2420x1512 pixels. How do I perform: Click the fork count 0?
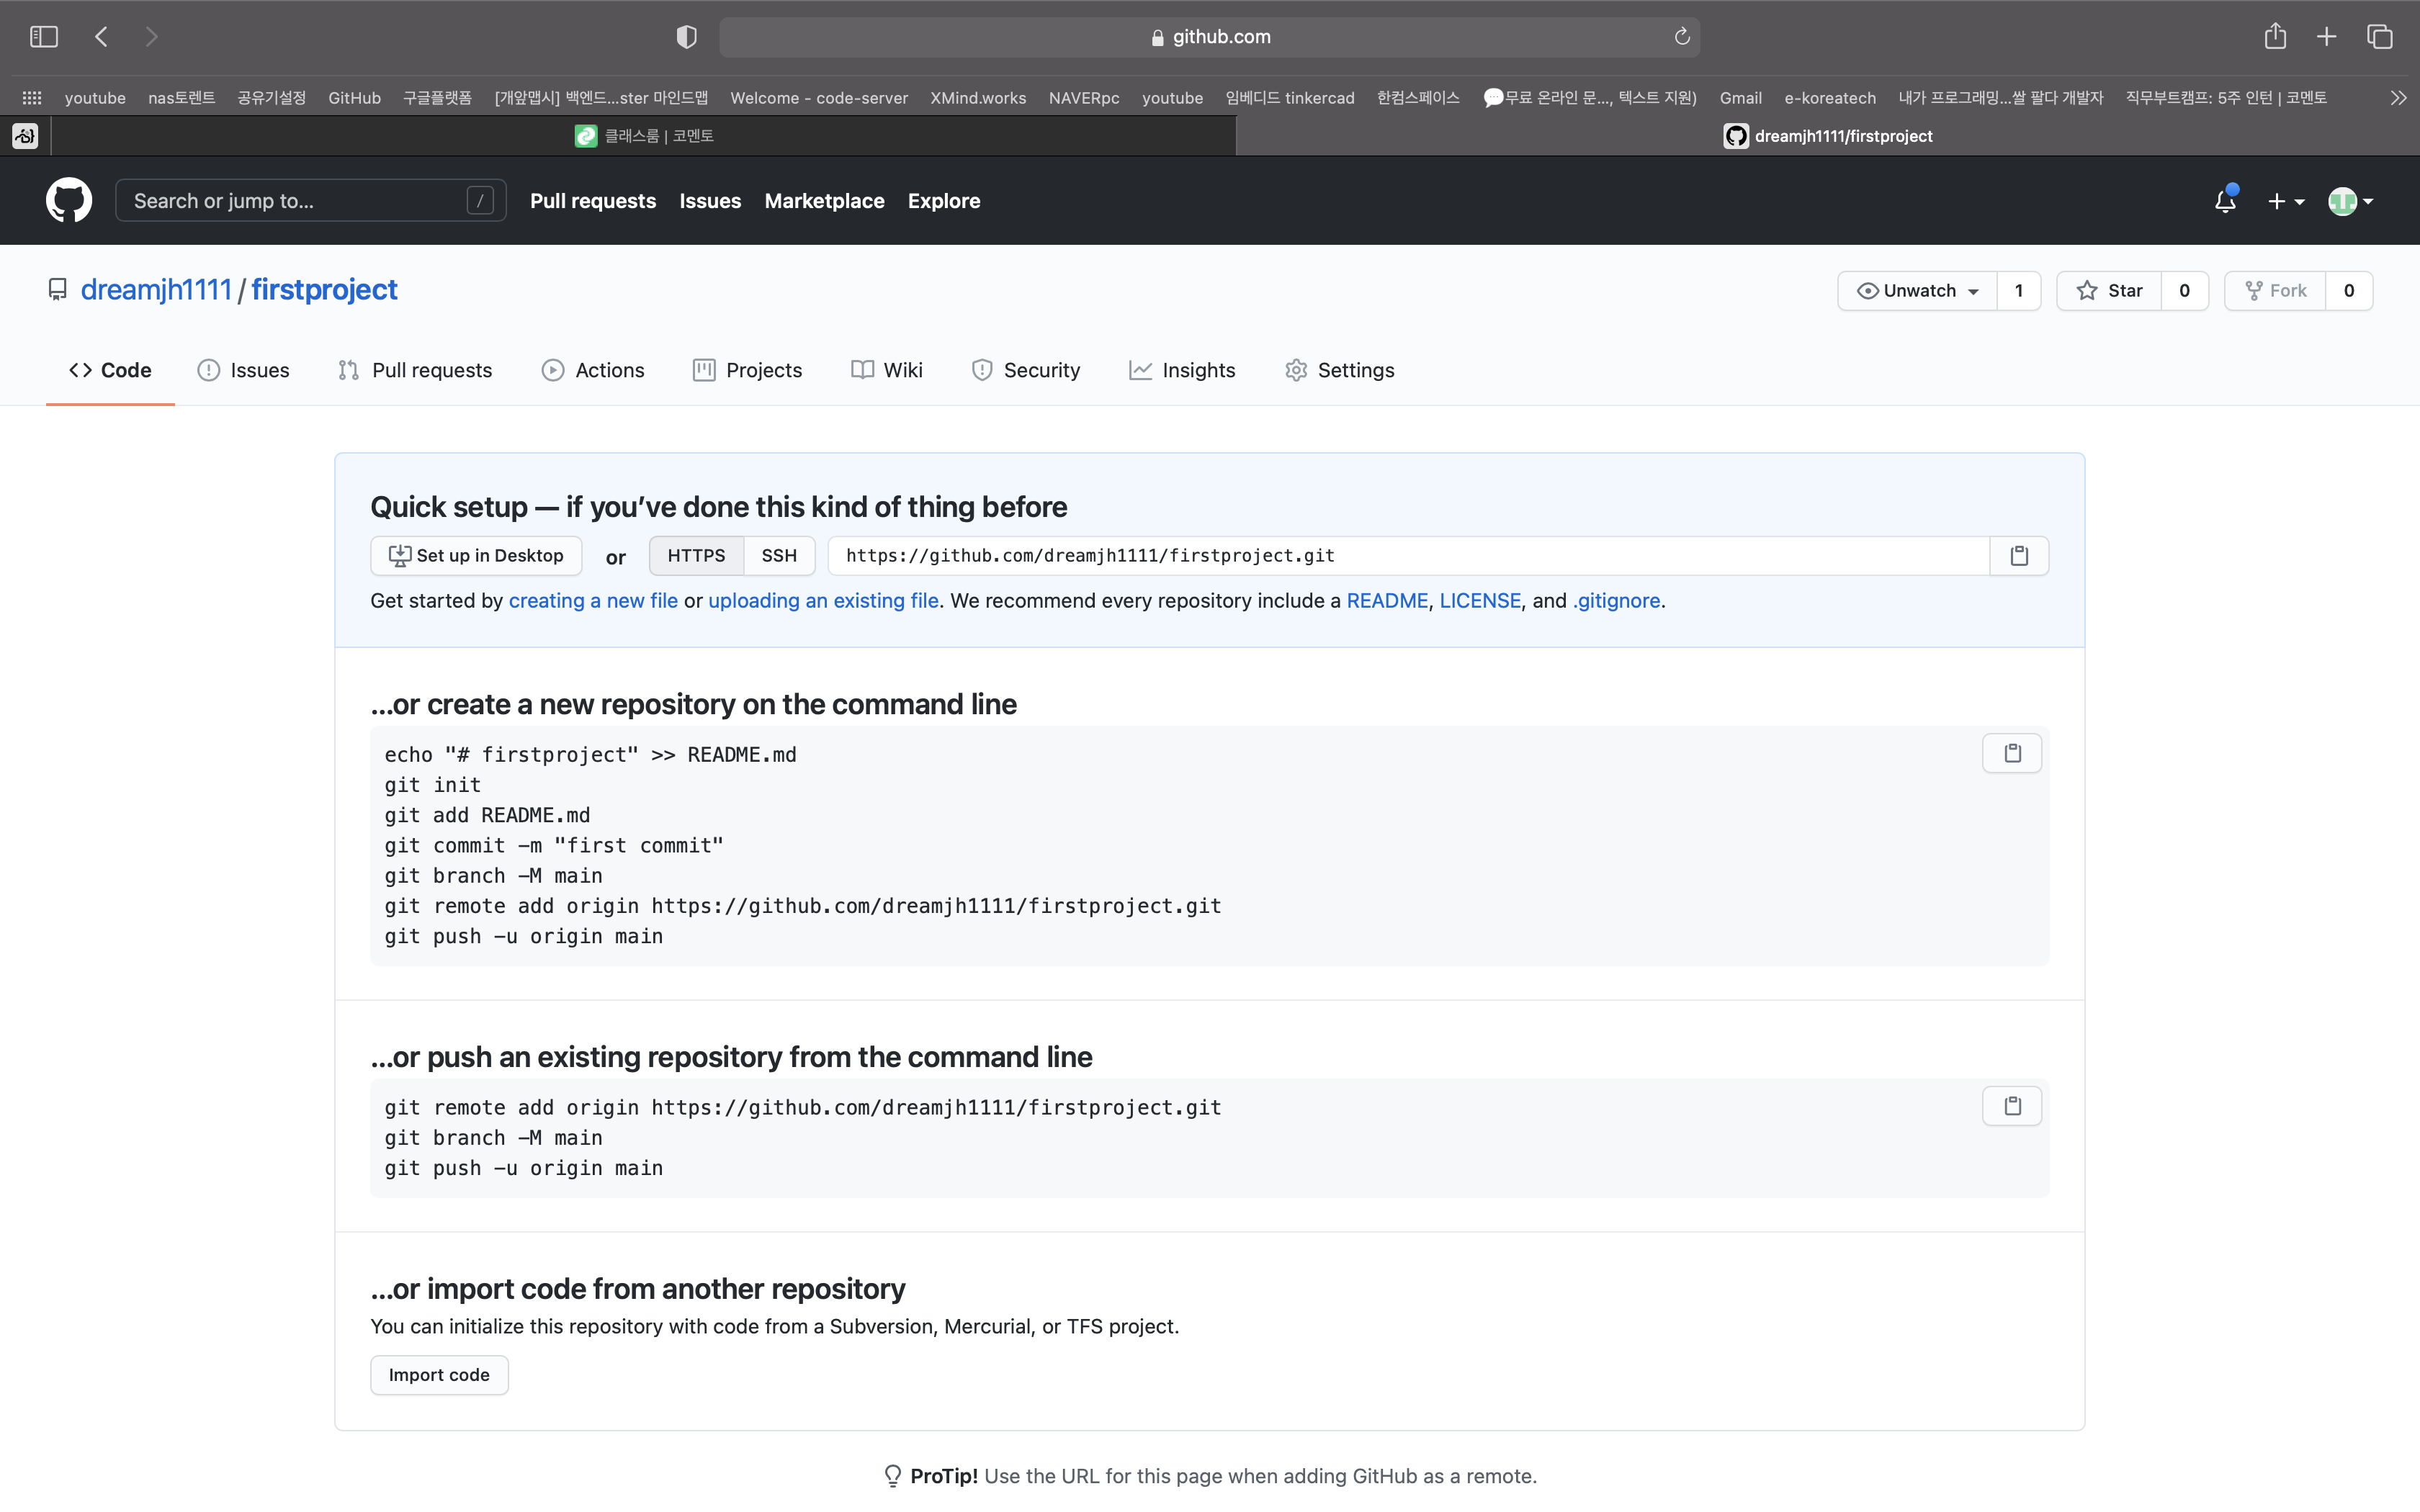pyautogui.click(x=2349, y=291)
